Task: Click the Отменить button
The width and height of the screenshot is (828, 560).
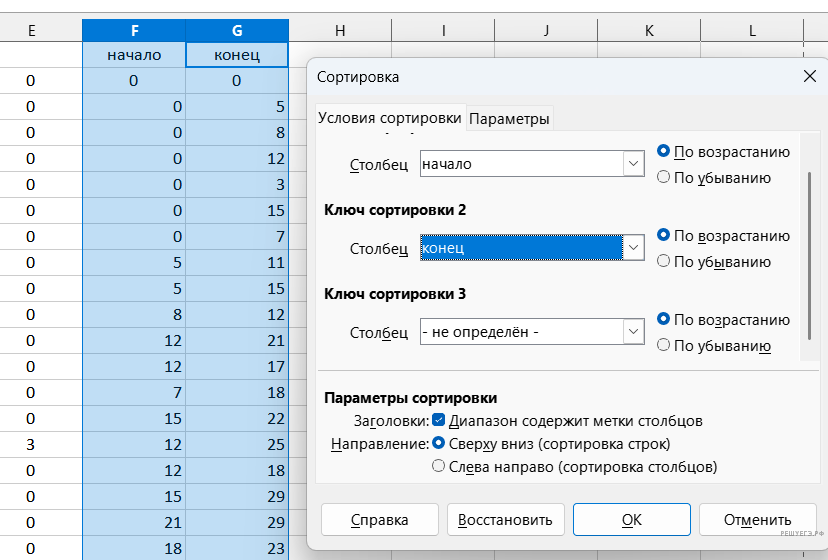Action: coord(759,520)
